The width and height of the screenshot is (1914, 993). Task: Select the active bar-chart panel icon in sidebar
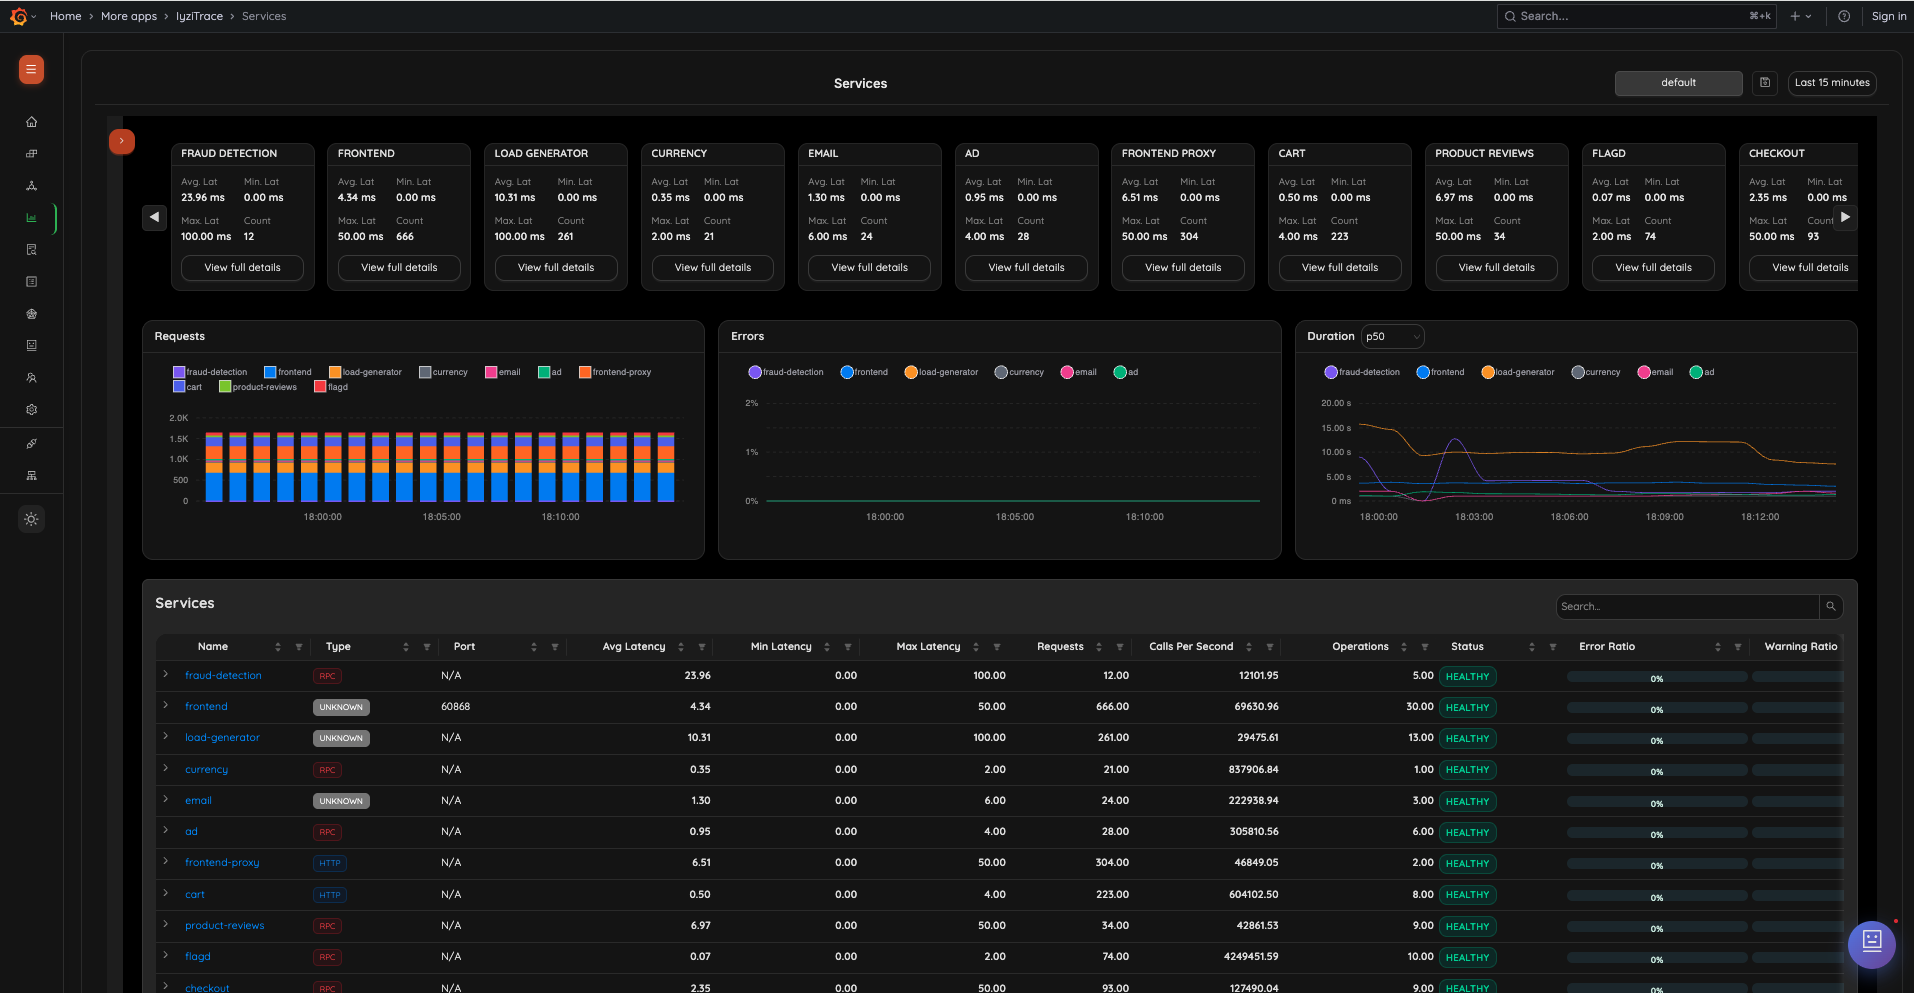pyautogui.click(x=31, y=217)
